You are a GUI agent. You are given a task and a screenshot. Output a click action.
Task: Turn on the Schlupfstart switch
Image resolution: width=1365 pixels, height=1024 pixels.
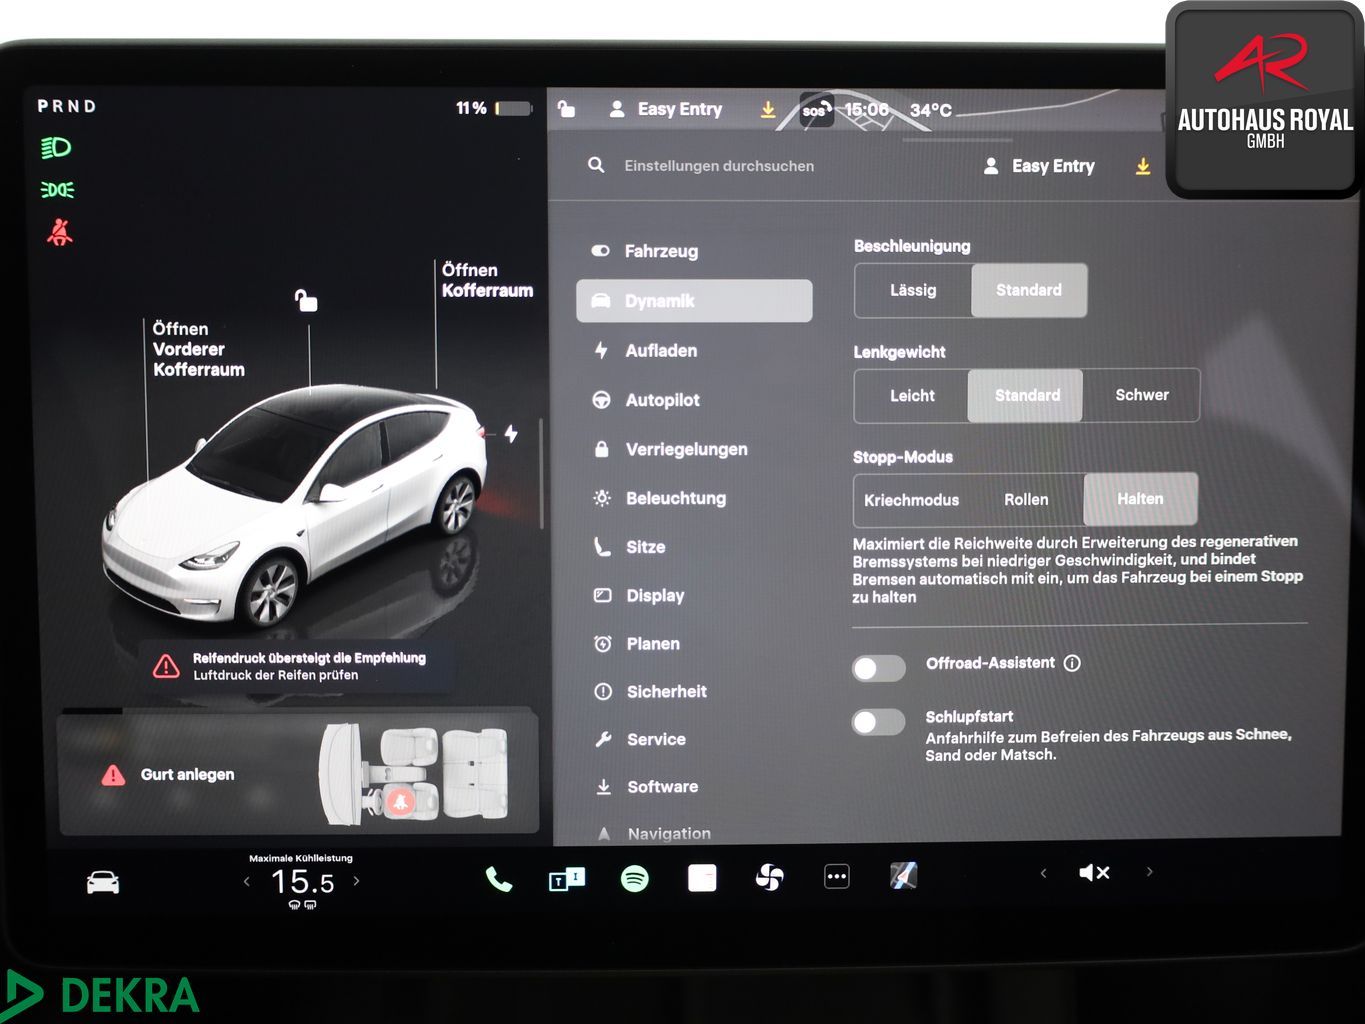[878, 722]
